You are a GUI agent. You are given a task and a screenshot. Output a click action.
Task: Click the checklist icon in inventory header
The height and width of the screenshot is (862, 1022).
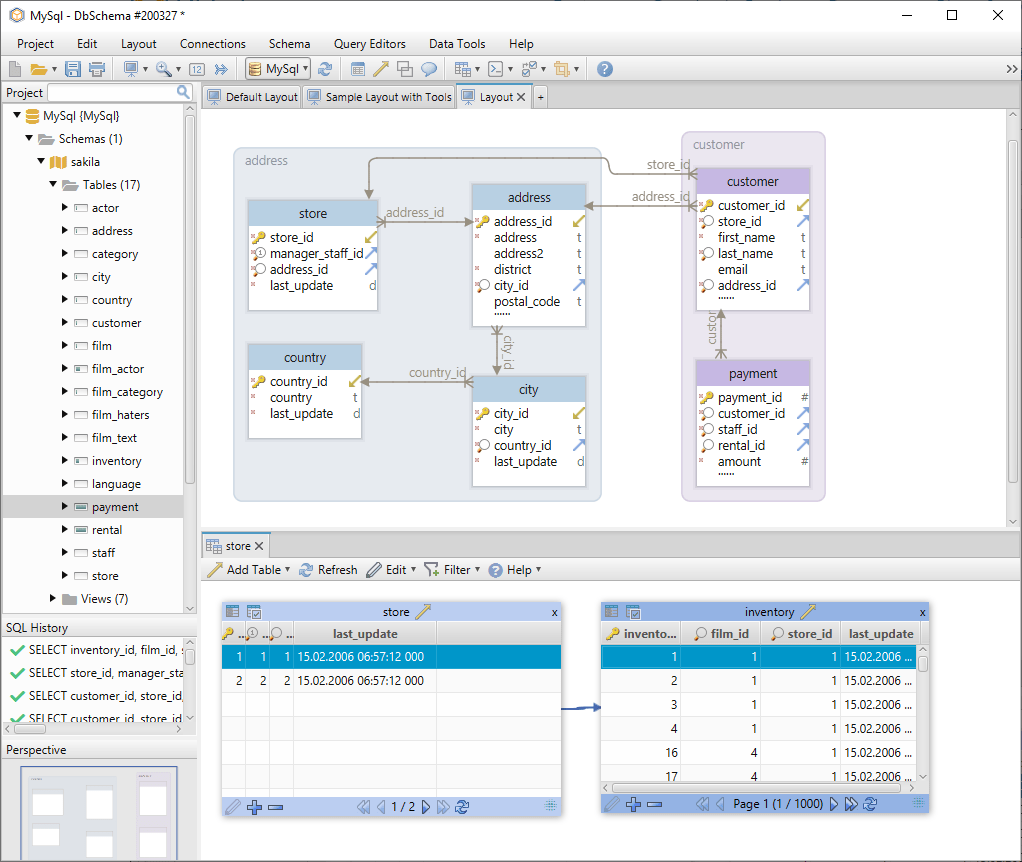point(634,612)
